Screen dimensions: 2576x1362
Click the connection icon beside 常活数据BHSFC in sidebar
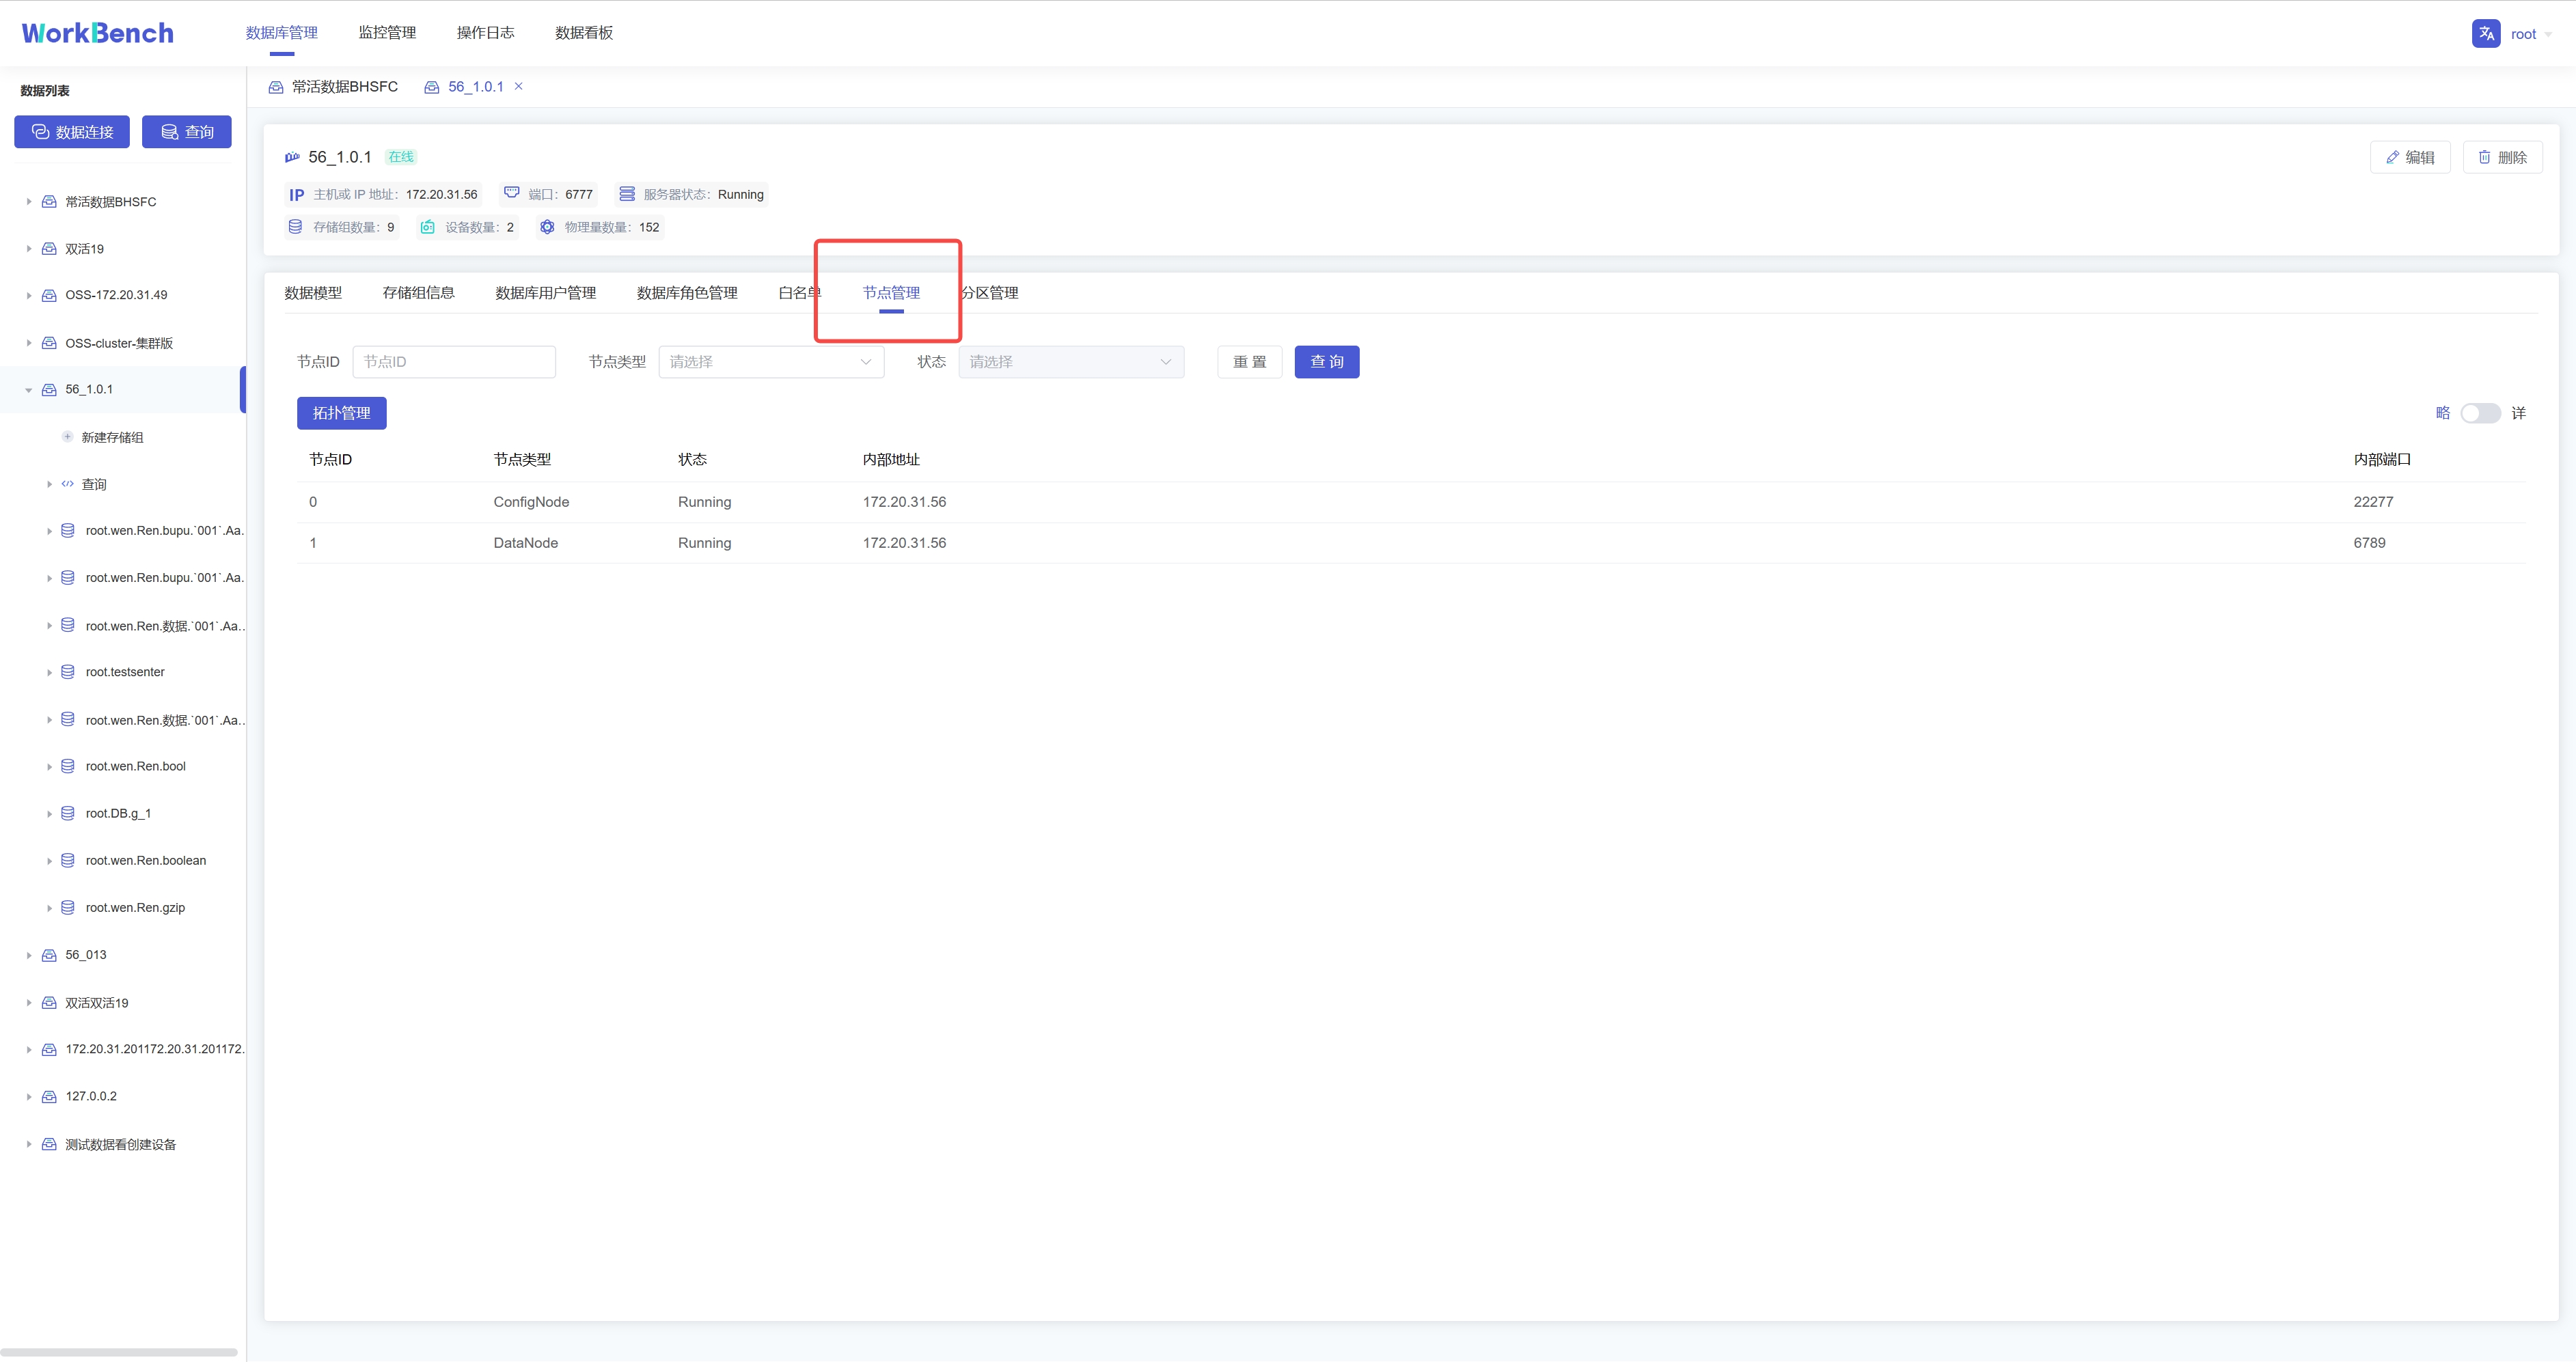[x=48, y=201]
